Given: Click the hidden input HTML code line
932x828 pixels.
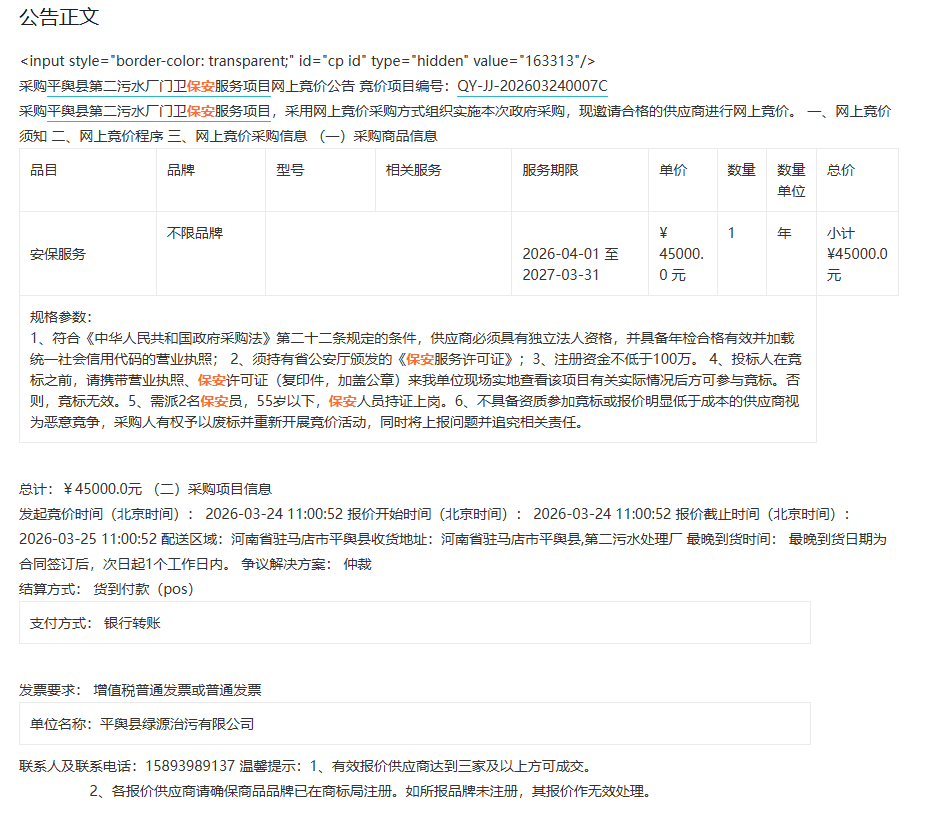Looking at the screenshot, I should (x=307, y=61).
